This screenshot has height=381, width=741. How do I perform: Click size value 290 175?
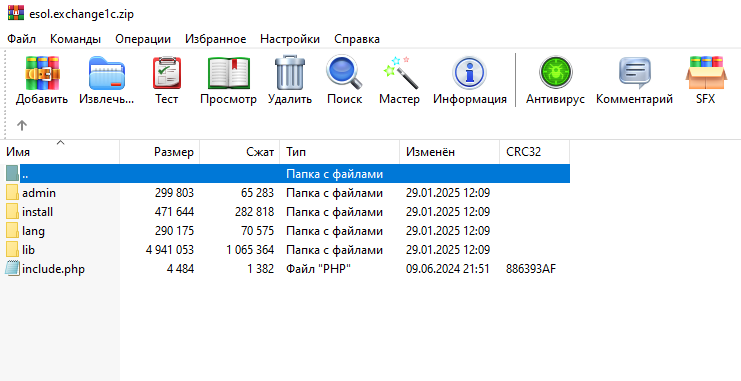[x=174, y=231]
